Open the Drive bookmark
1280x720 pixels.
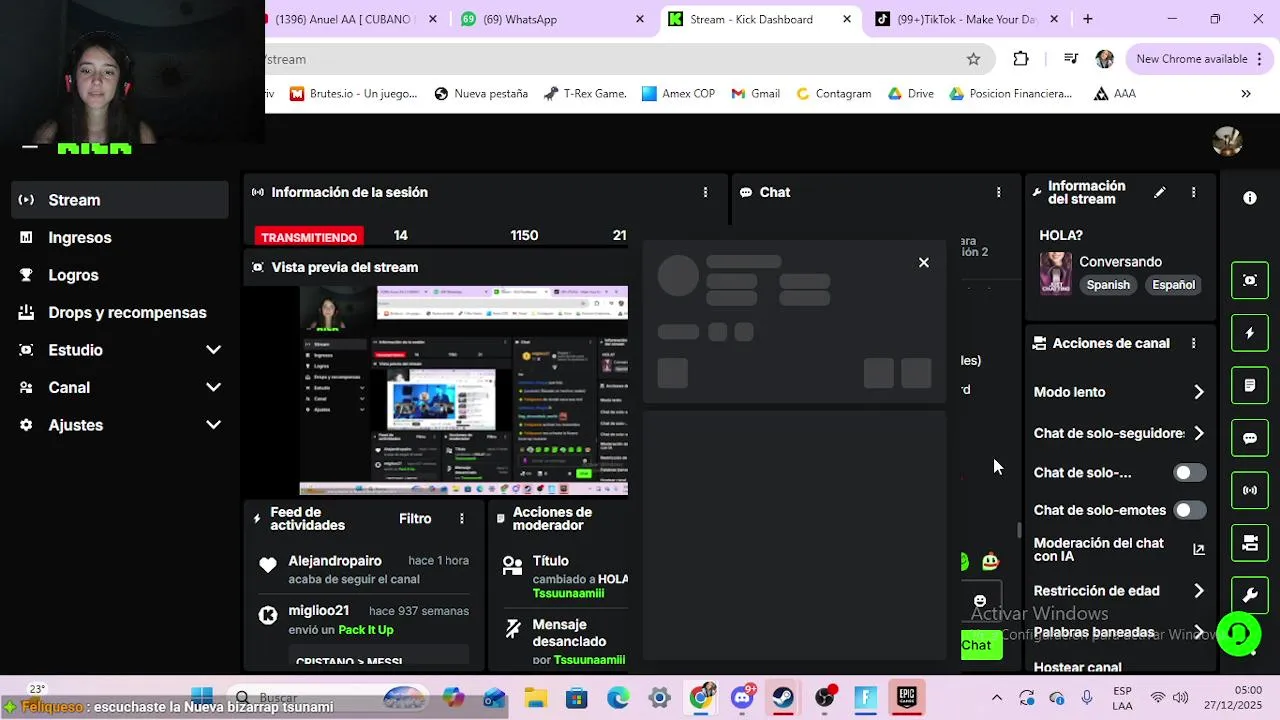[909, 94]
